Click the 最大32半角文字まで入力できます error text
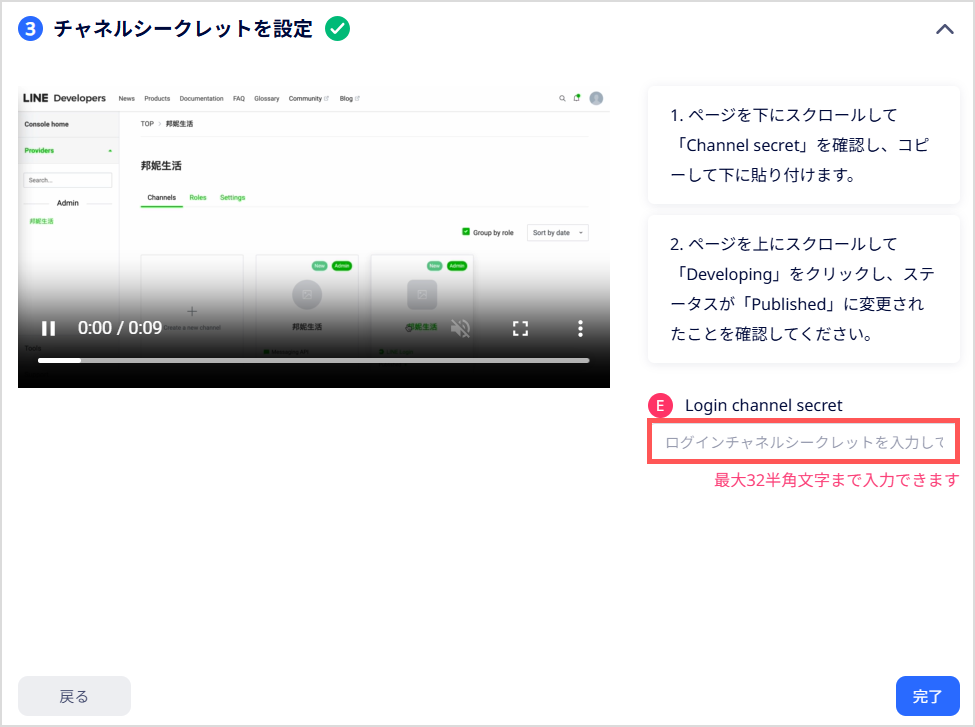Screen dimensions: 975x727 (836, 480)
